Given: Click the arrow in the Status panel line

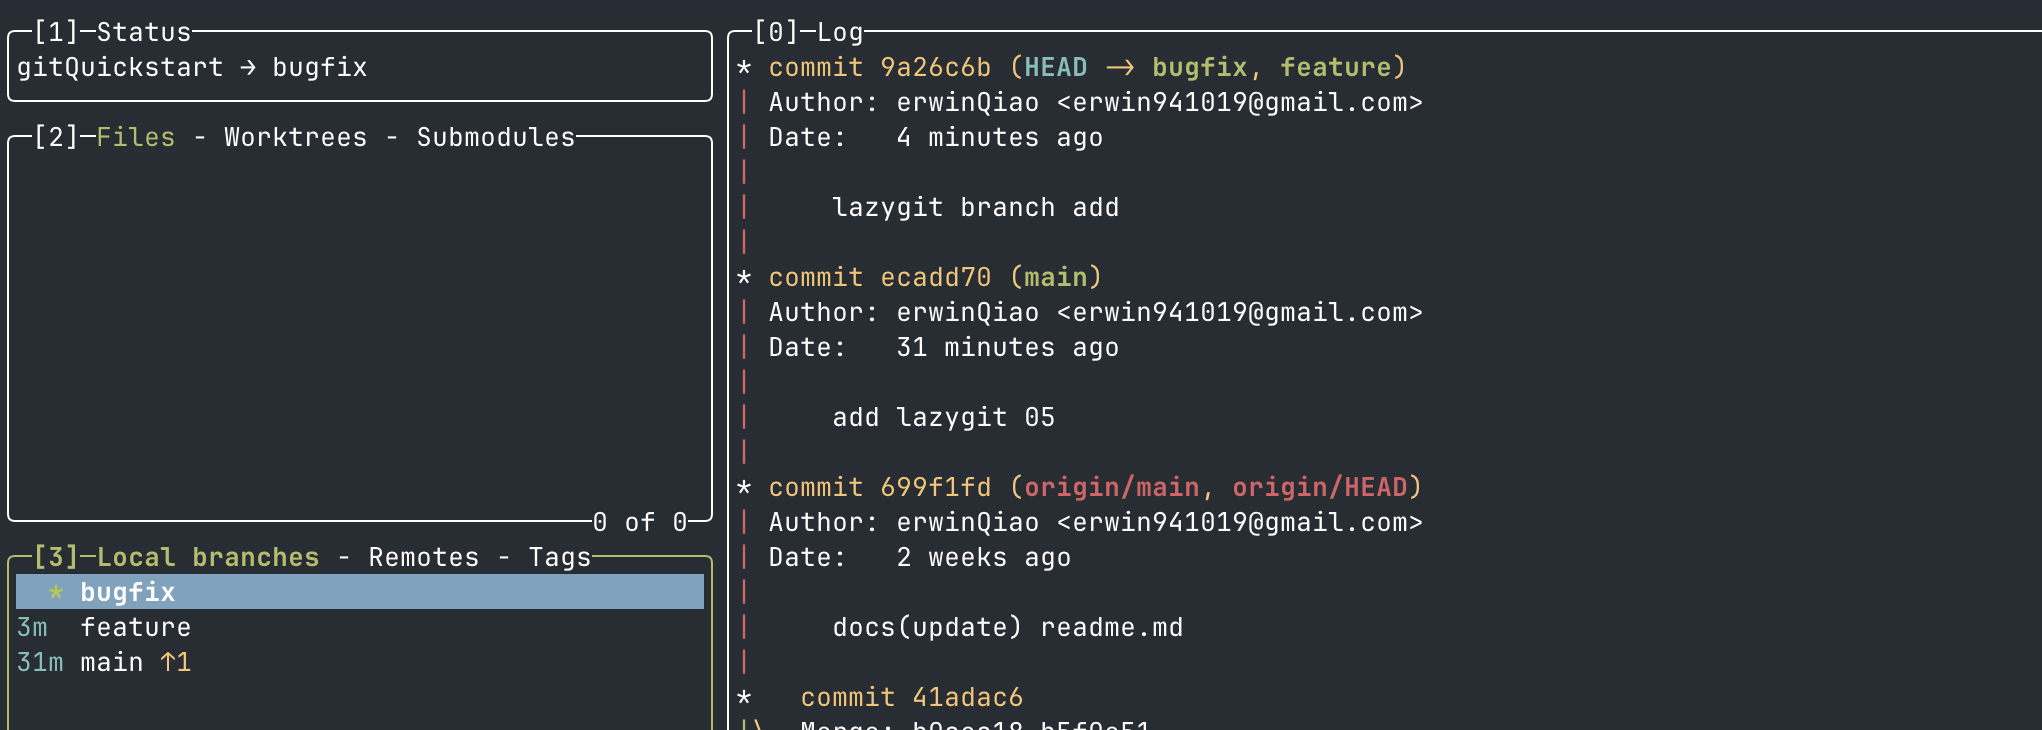Looking at the screenshot, I should click(x=248, y=68).
